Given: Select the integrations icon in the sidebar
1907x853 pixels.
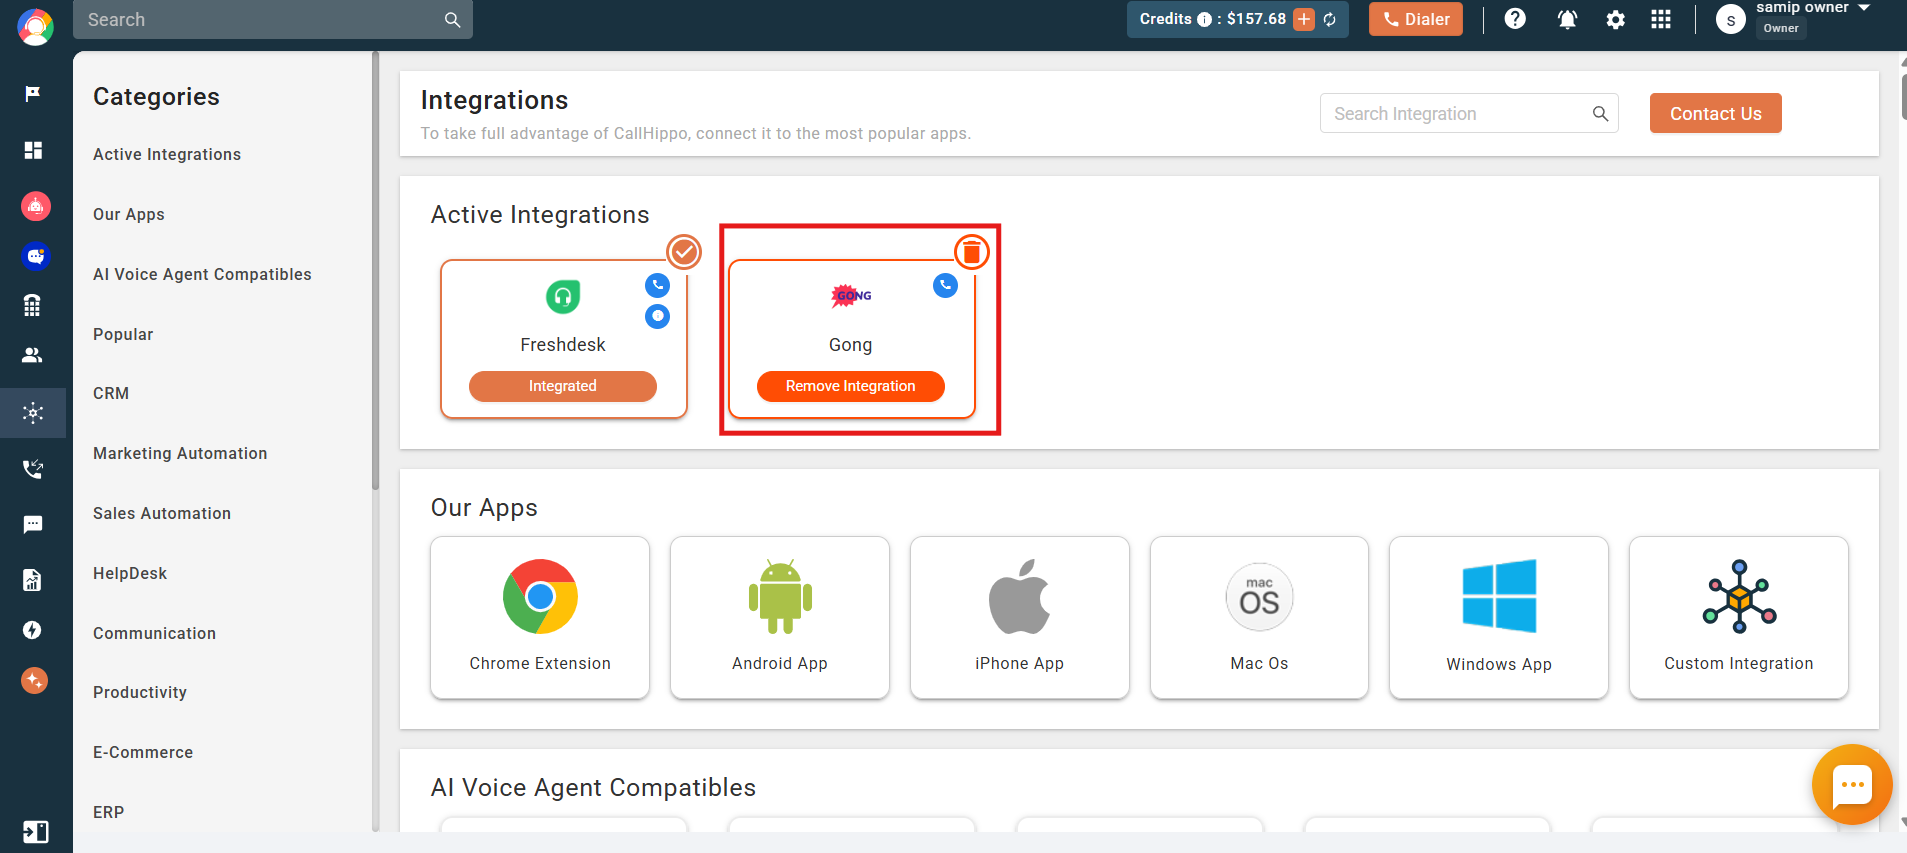Looking at the screenshot, I should coord(33,413).
